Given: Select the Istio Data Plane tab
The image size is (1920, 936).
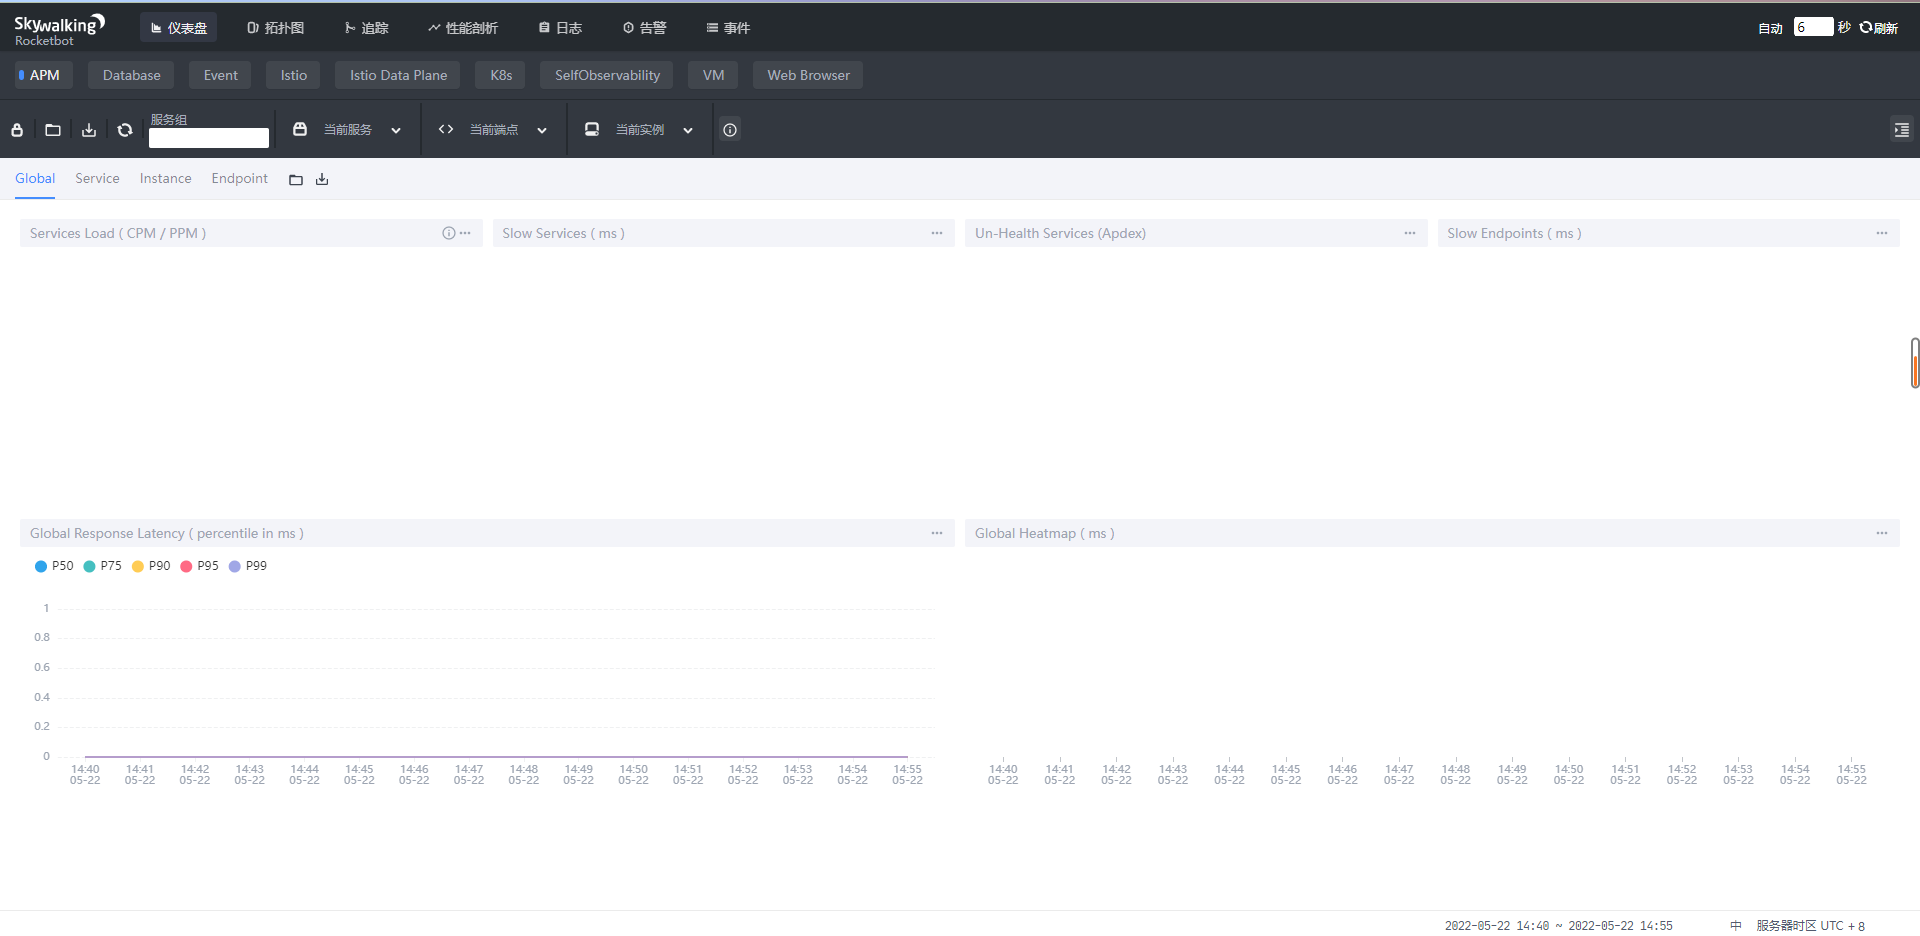Looking at the screenshot, I should pos(398,75).
